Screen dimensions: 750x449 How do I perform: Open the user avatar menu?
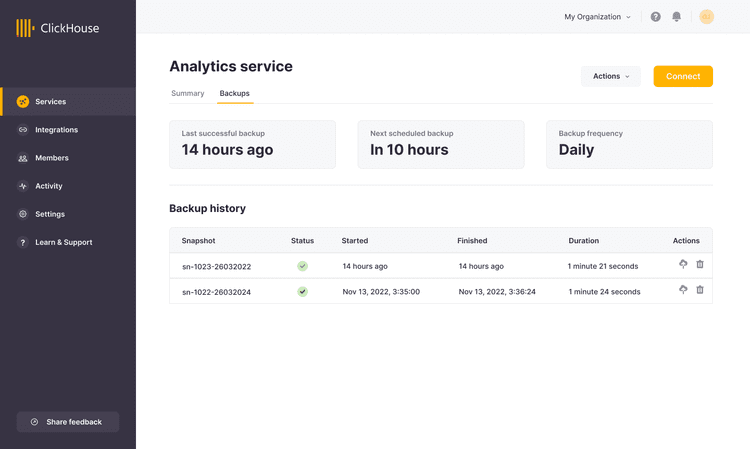pos(706,17)
